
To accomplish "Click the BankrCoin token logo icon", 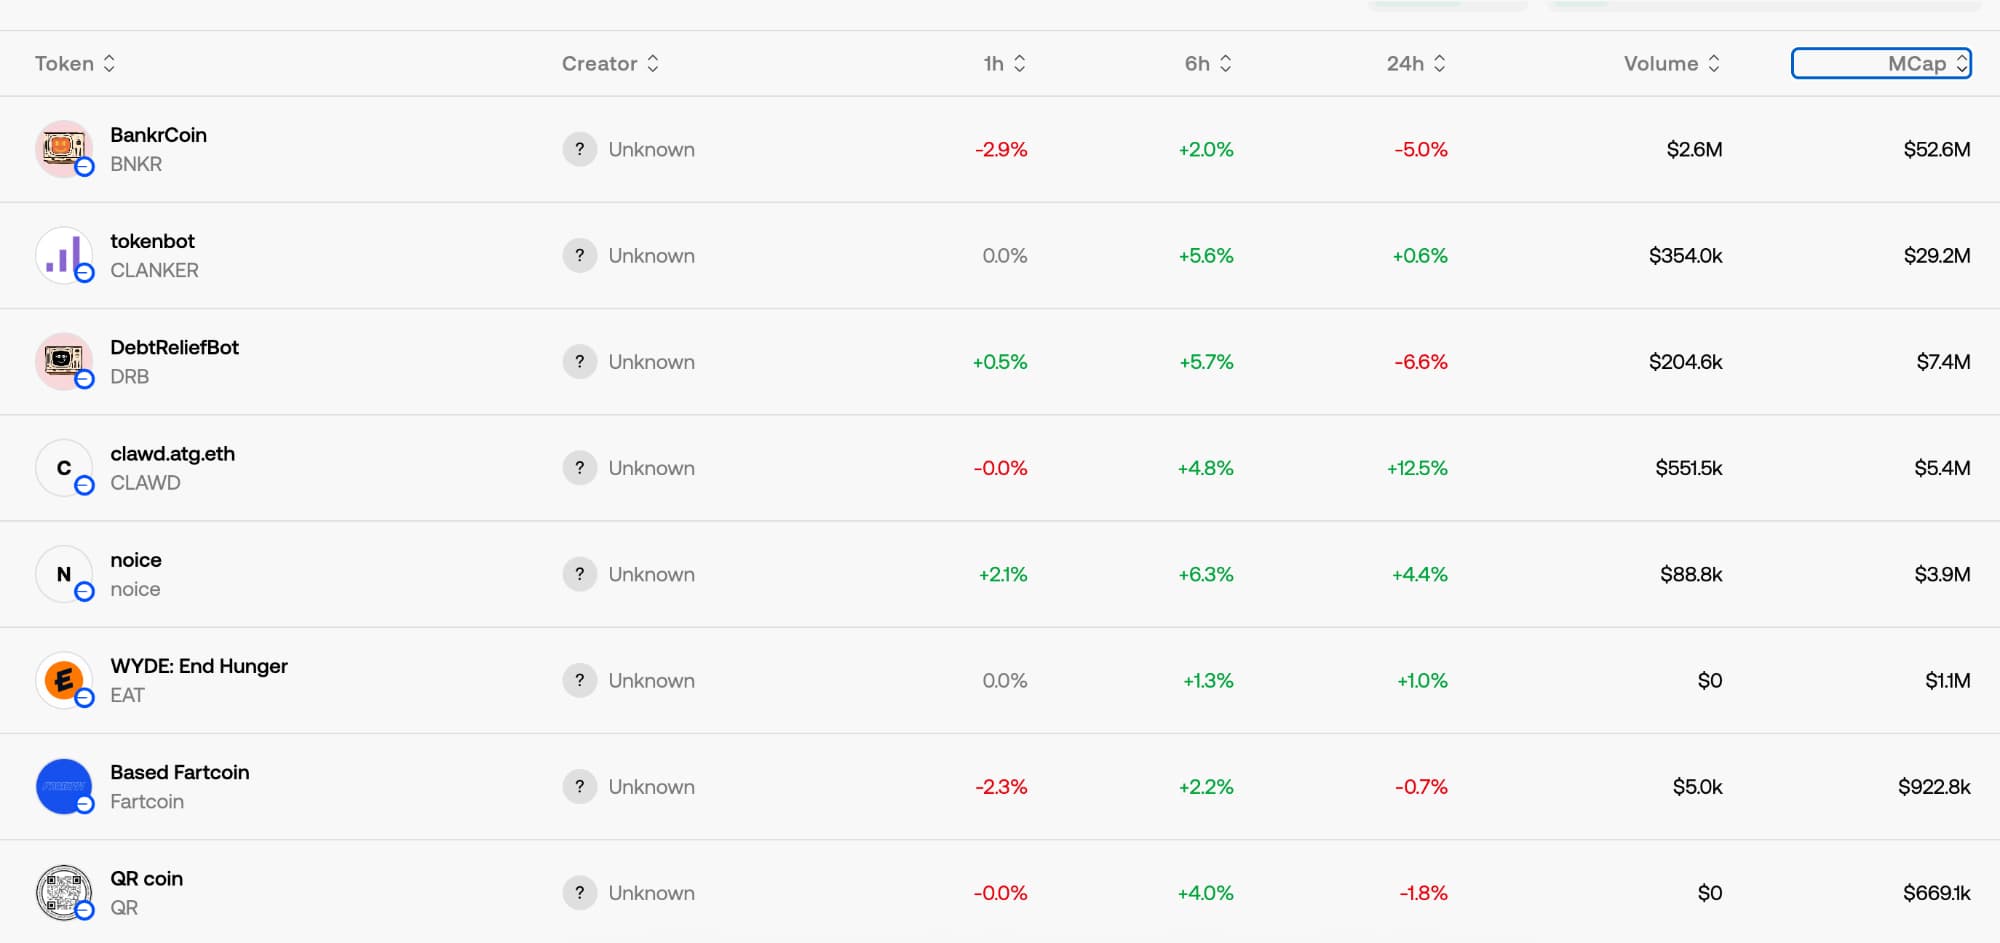I will [63, 149].
